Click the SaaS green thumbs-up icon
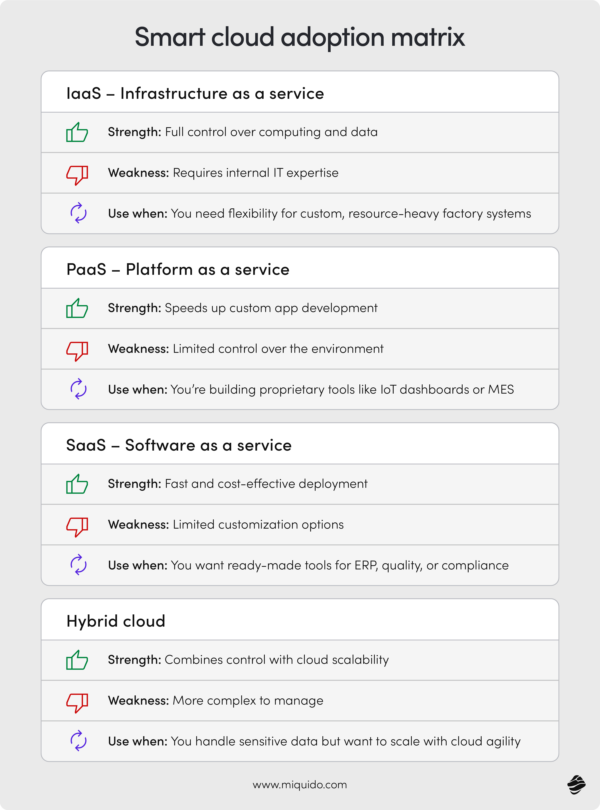This screenshot has width=600, height=810. (77, 484)
